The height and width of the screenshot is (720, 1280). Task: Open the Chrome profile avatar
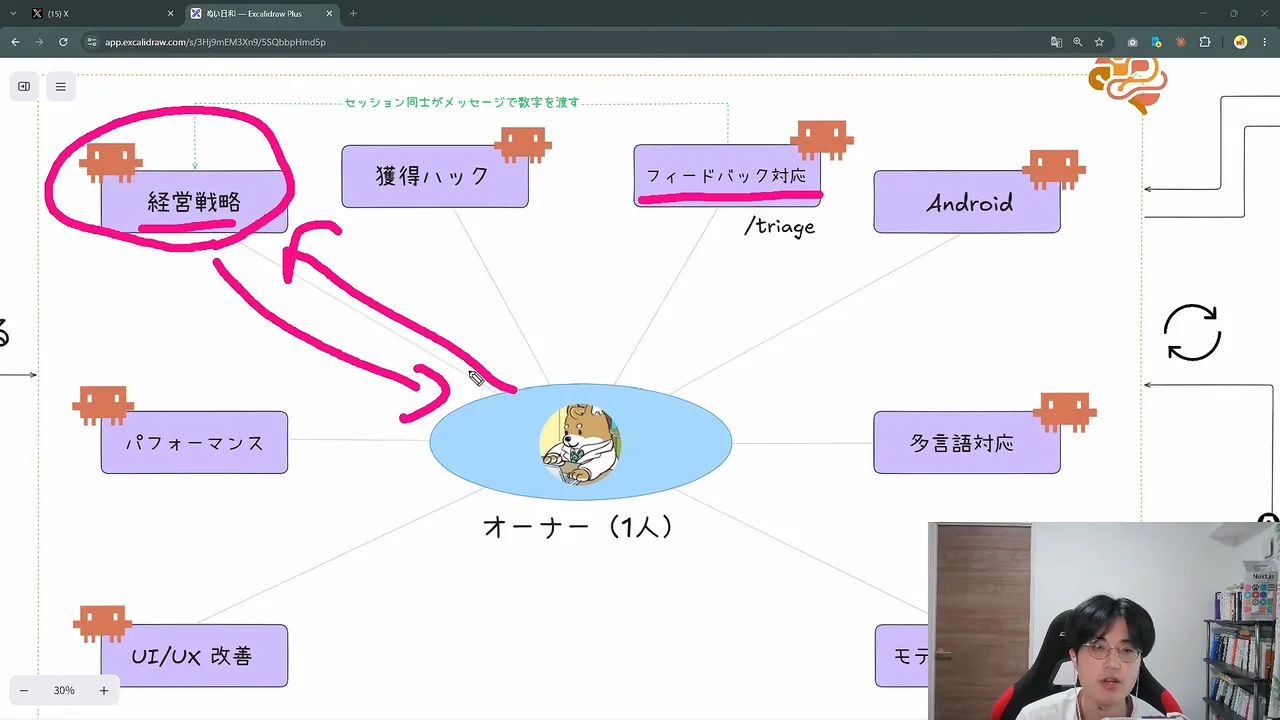[x=1240, y=42]
